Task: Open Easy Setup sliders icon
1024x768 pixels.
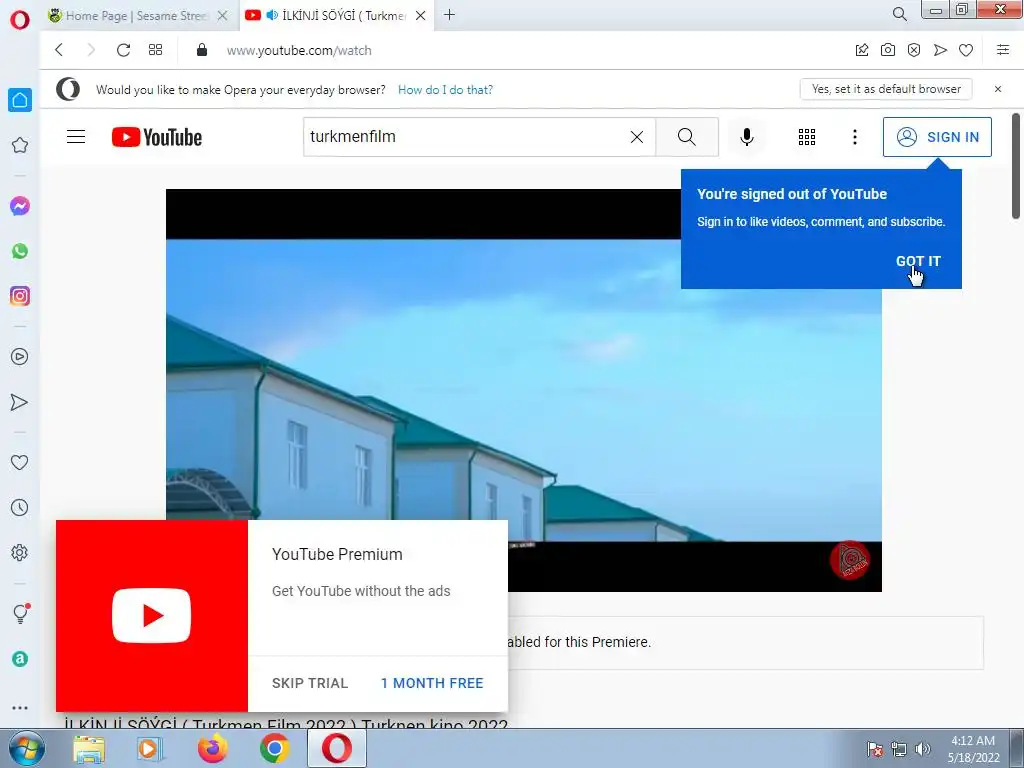Action: [1003, 50]
